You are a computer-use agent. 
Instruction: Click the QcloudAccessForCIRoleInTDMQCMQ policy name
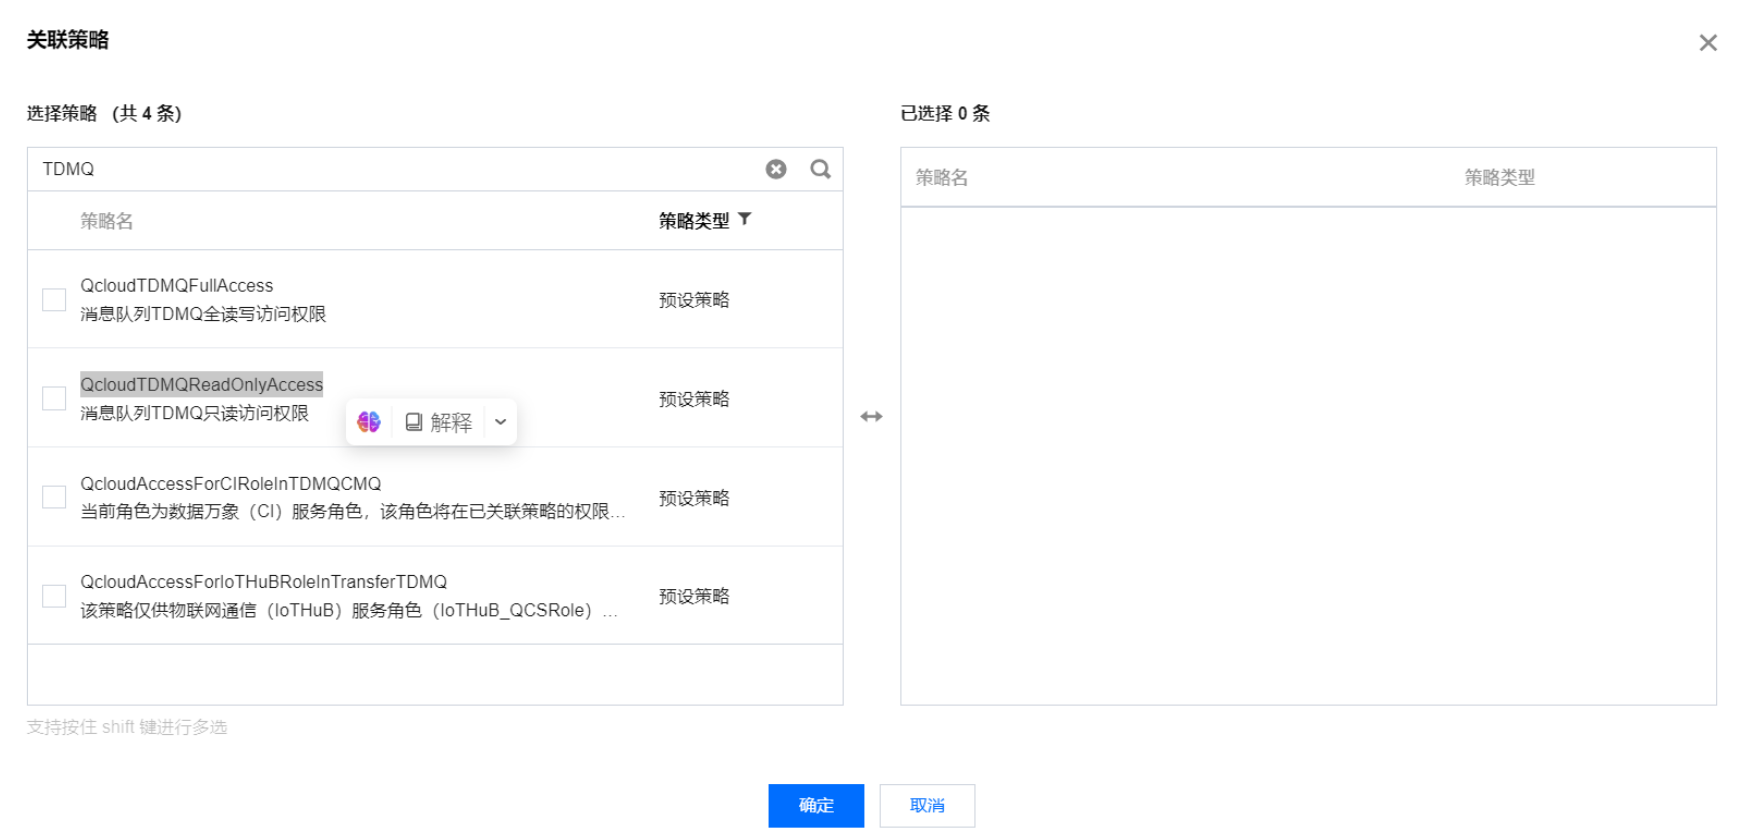pos(231,483)
